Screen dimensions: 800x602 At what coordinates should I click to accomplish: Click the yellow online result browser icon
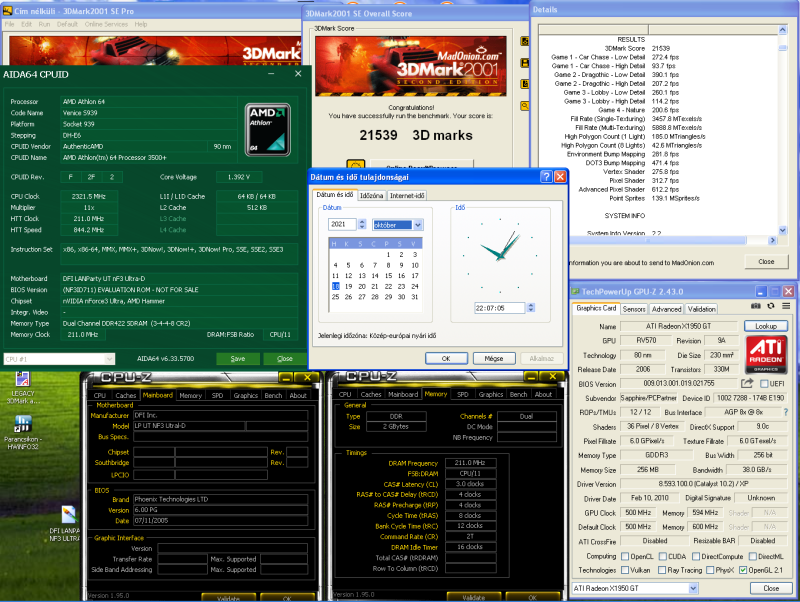[356, 164]
